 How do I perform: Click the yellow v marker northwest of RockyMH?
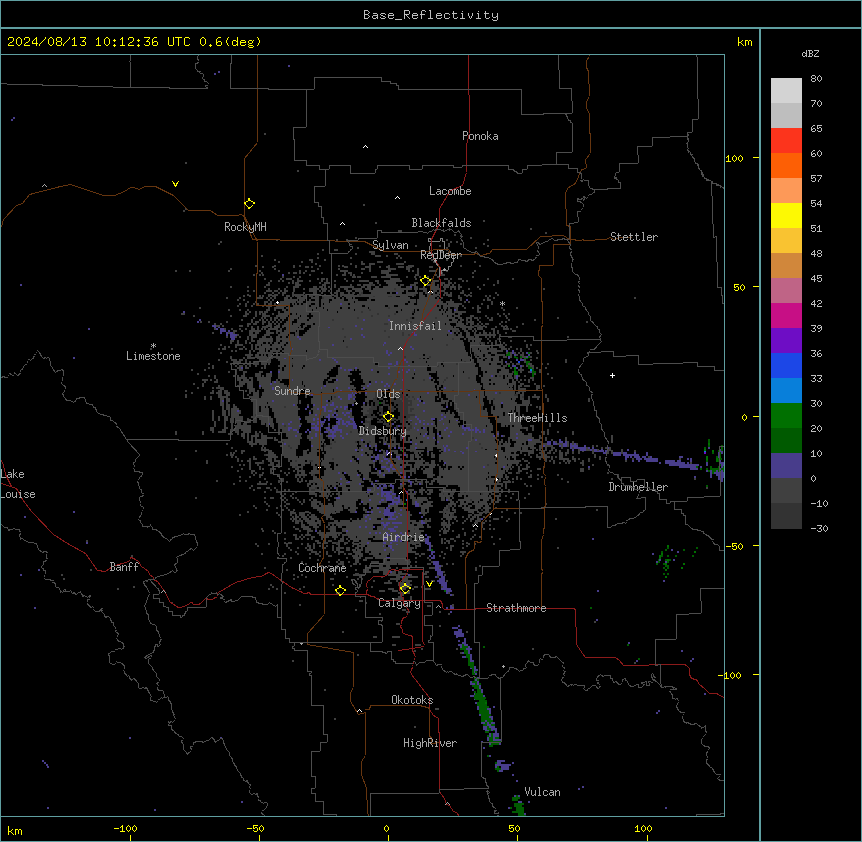coord(175,184)
